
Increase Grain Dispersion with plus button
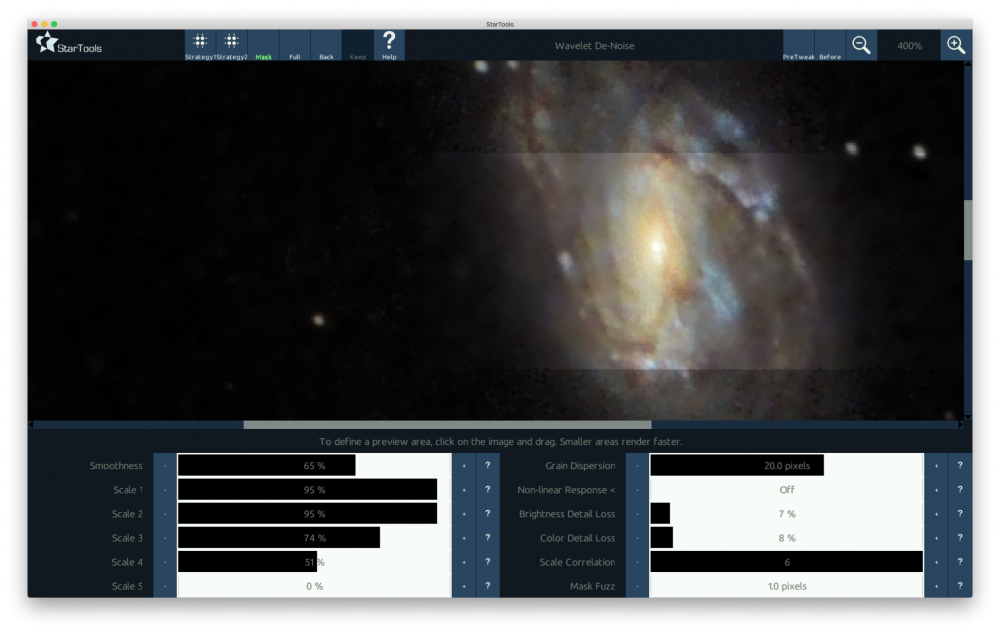(936, 466)
